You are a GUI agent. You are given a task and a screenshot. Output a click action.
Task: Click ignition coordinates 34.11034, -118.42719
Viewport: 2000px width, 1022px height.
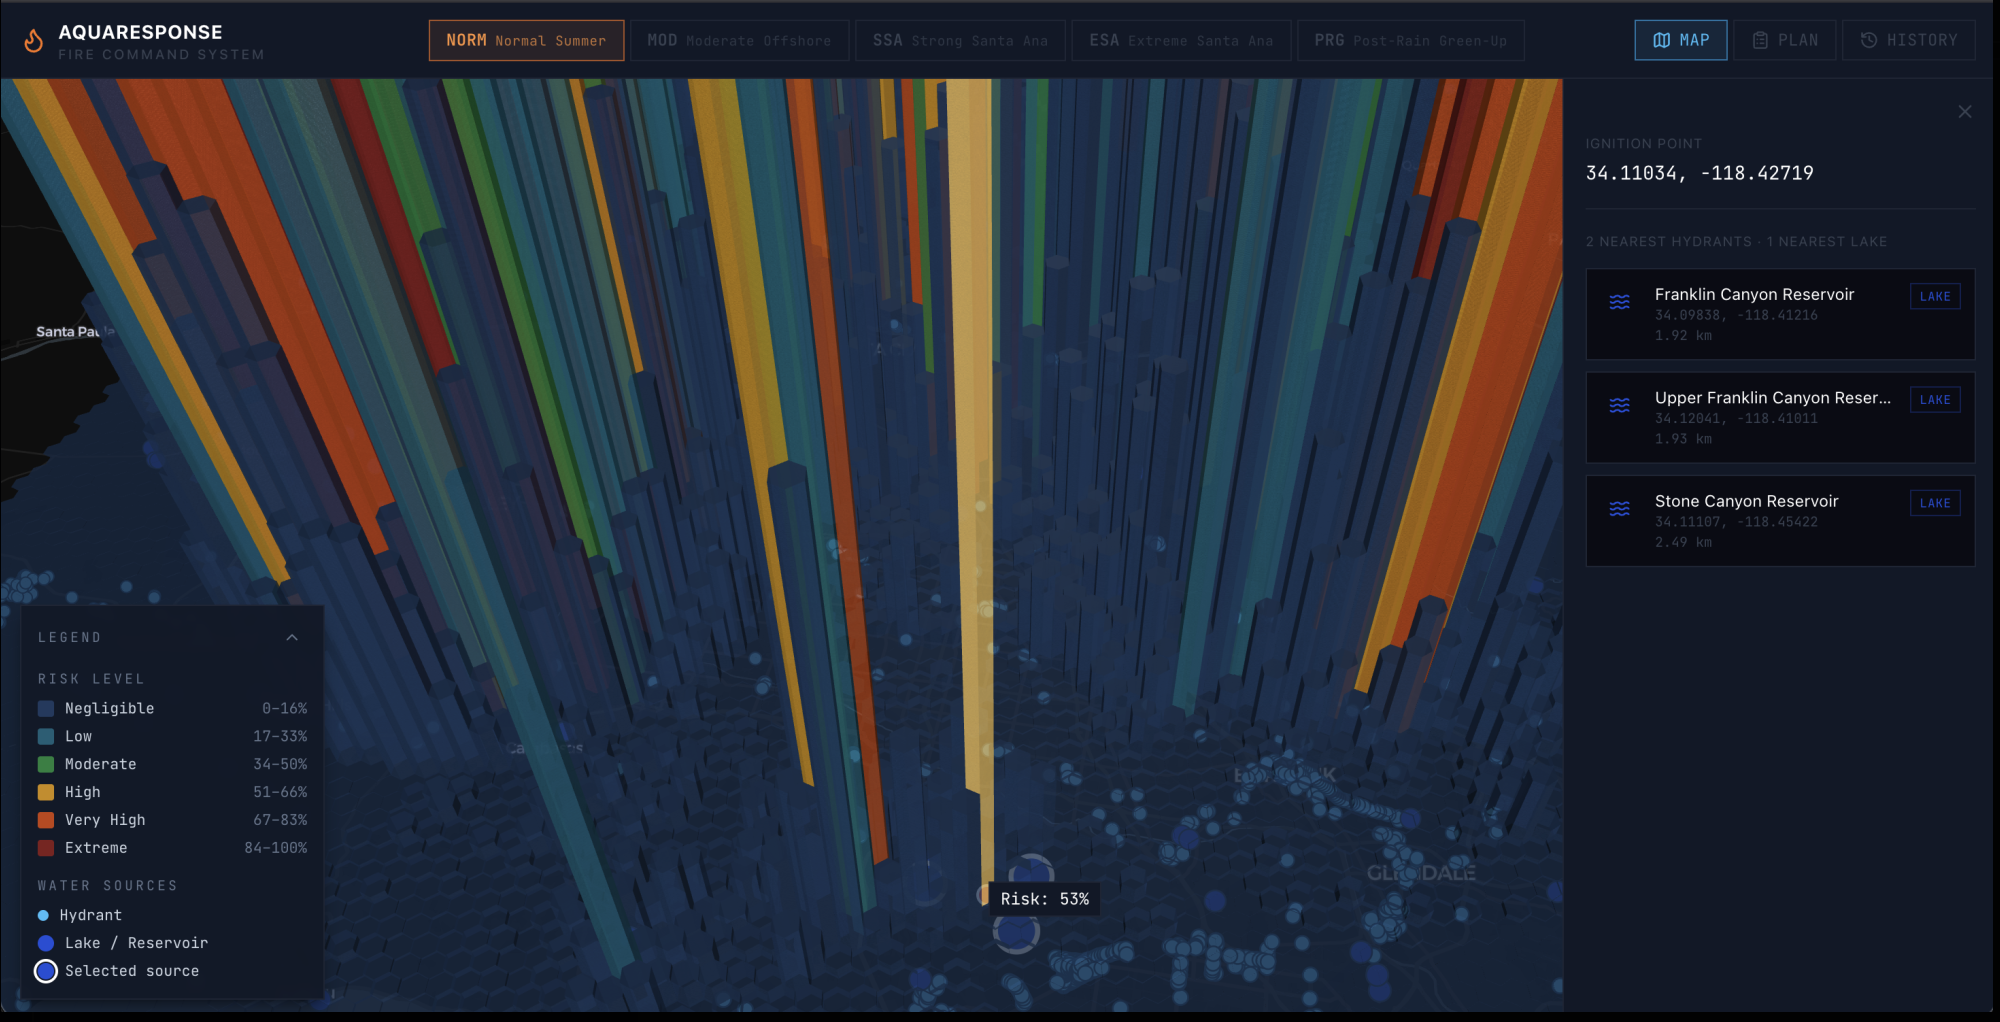click(1699, 174)
